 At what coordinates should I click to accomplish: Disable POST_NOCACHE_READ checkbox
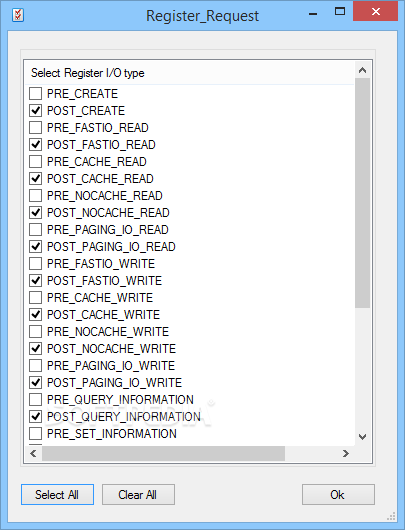point(35,213)
